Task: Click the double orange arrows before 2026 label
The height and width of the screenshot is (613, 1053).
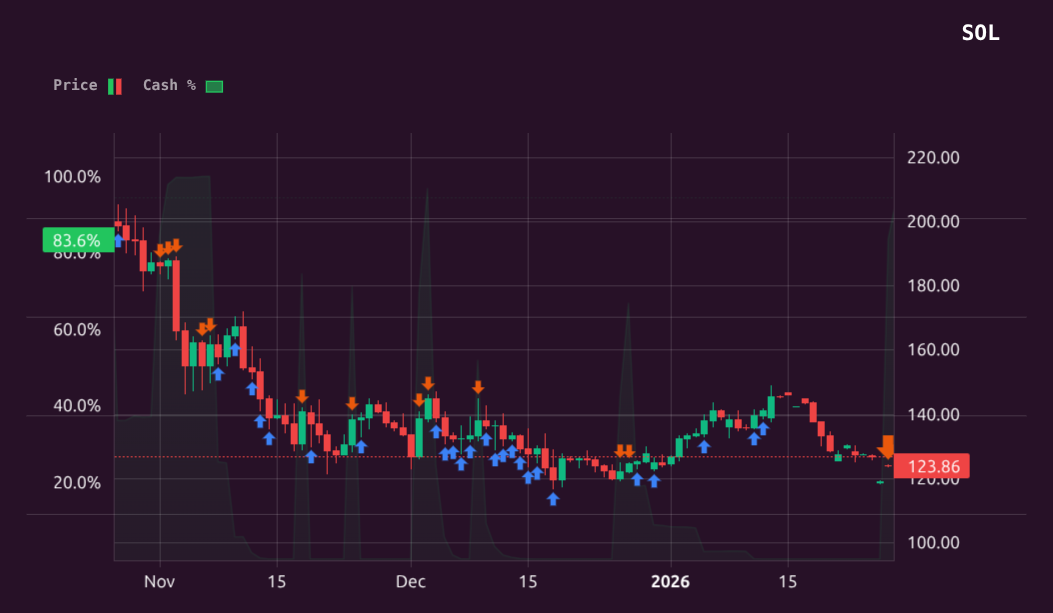Action: (625, 451)
